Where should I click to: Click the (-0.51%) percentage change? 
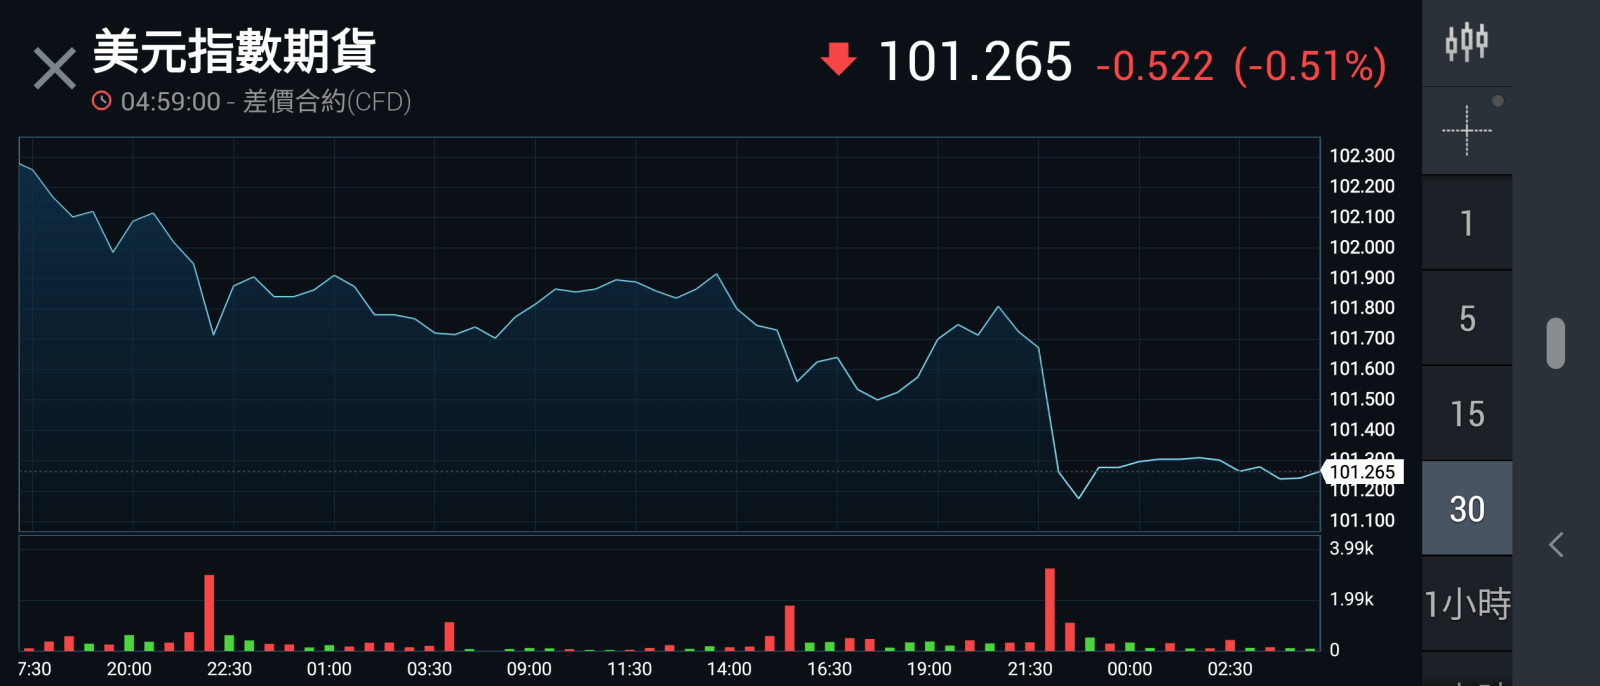point(1310,67)
